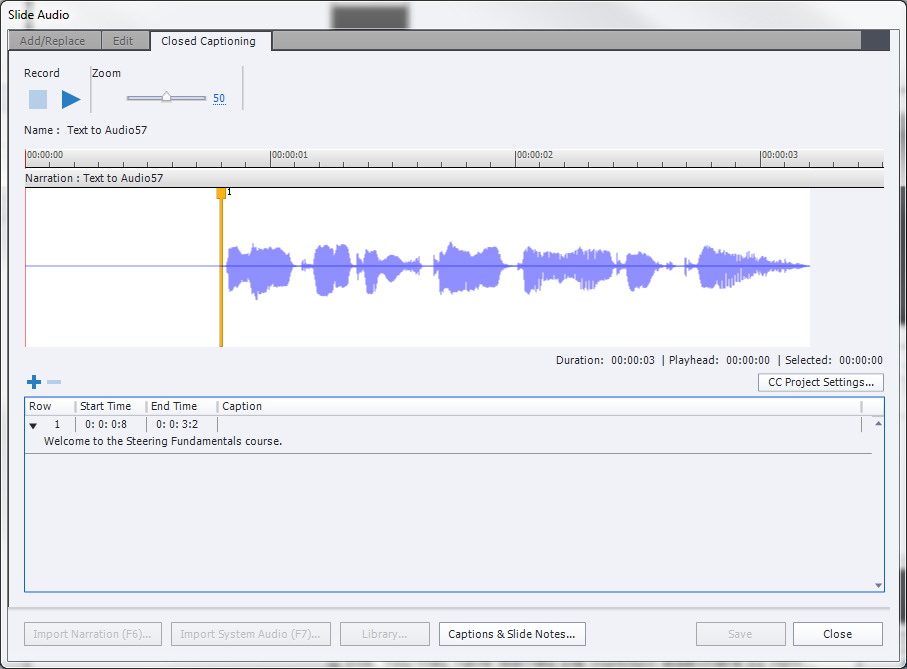907x669 pixels.
Task: Open CC Project Settings
Action: tap(820, 382)
